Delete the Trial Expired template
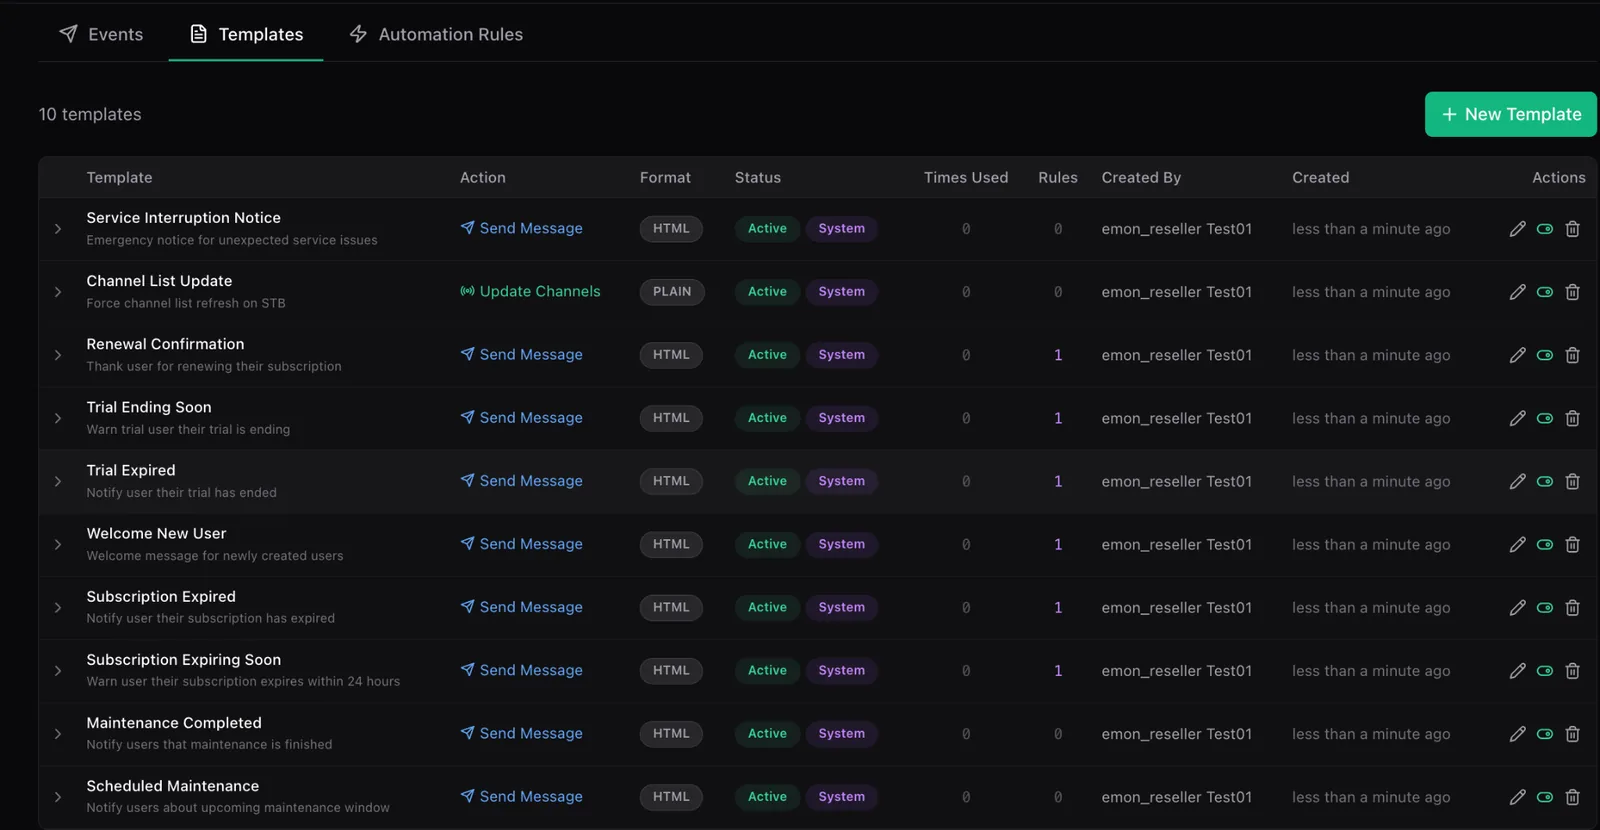 (1572, 481)
